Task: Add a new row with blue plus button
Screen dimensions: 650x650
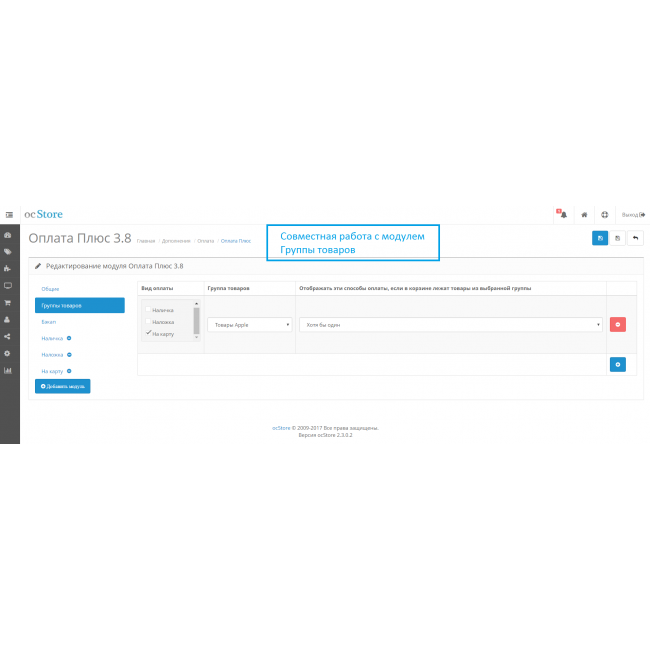Action: click(x=617, y=365)
